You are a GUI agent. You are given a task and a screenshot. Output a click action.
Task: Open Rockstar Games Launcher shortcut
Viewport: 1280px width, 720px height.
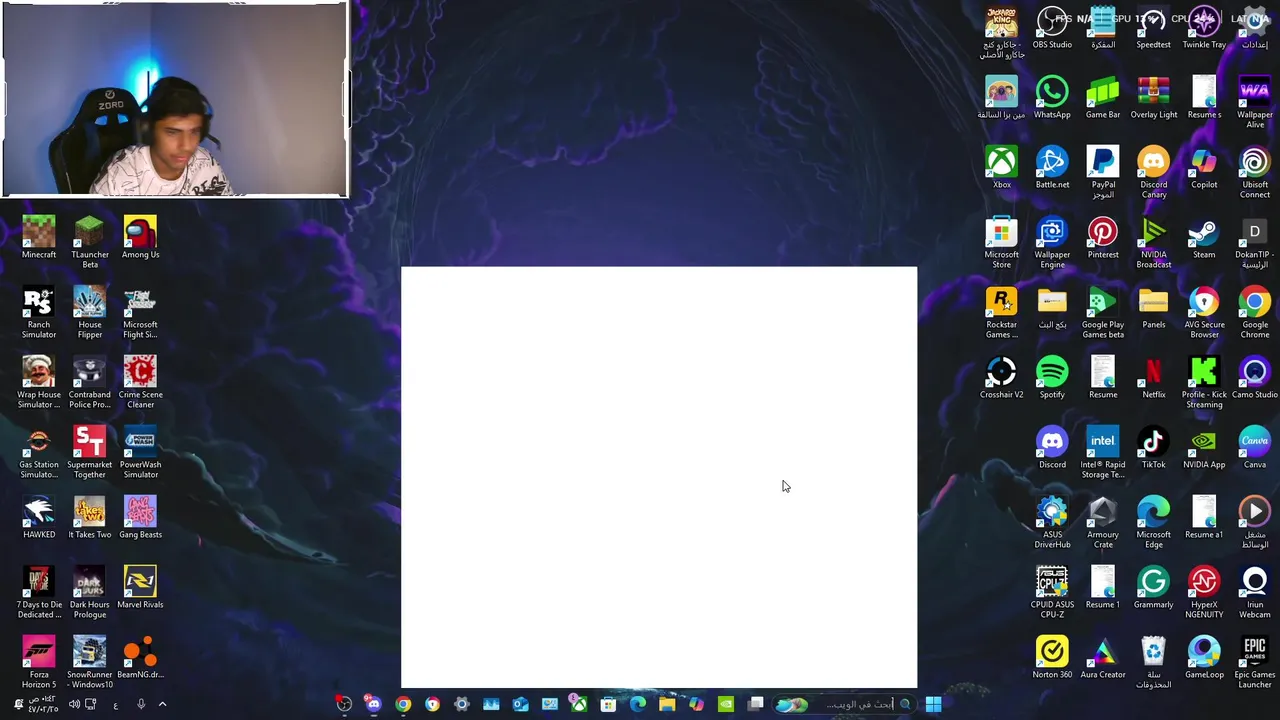pyautogui.click(x=1001, y=312)
